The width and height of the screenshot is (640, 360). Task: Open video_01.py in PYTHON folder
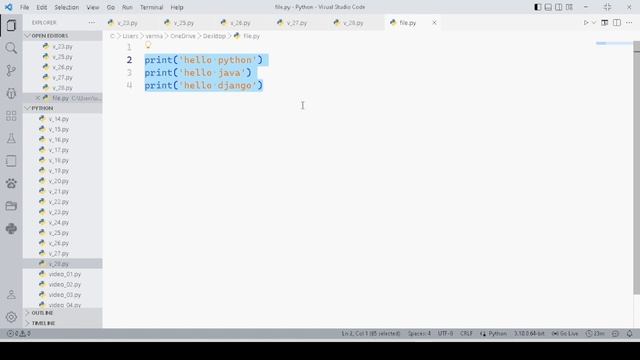point(64,274)
